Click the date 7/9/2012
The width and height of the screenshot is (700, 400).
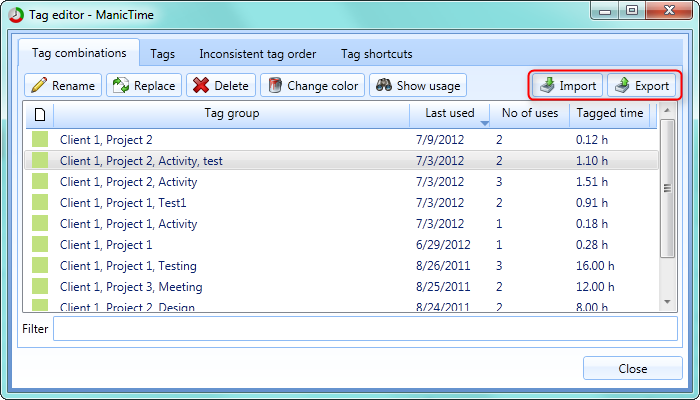440,140
